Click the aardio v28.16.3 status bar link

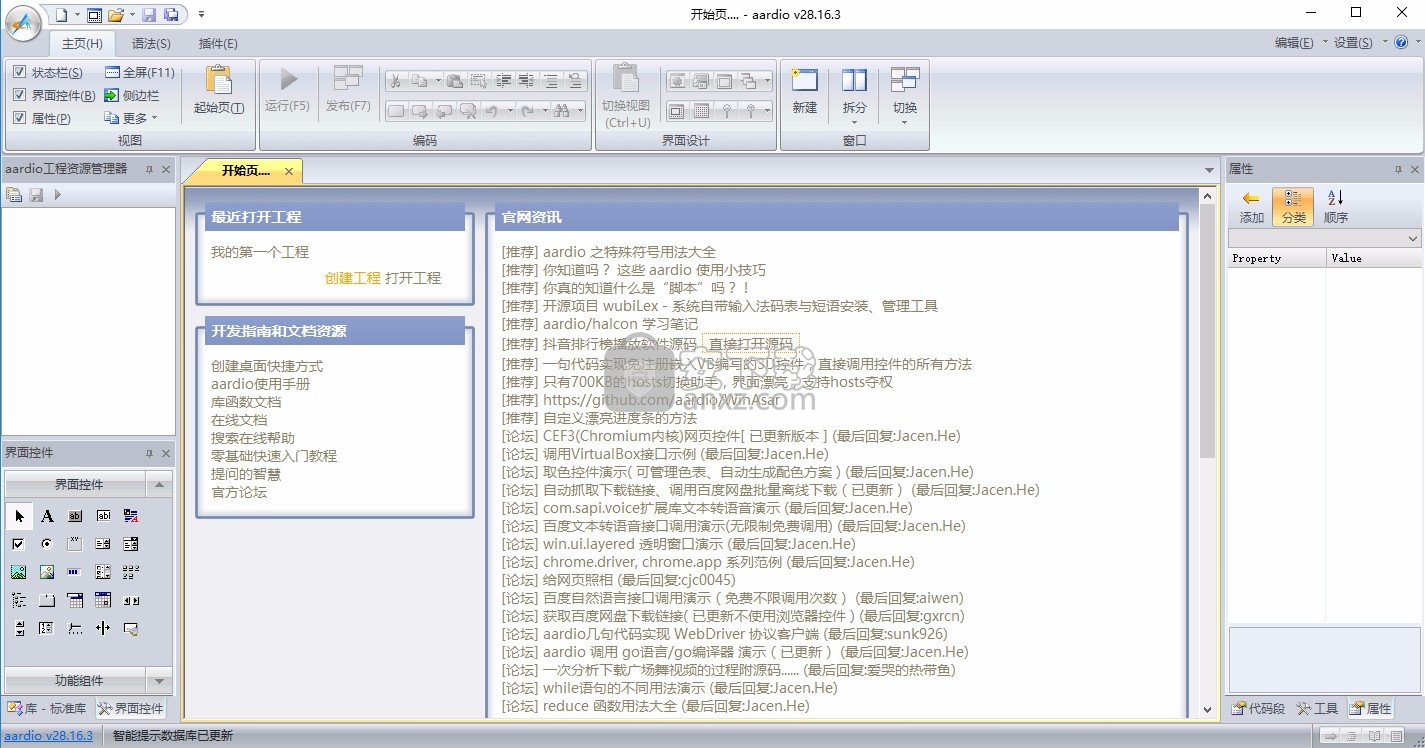49,735
